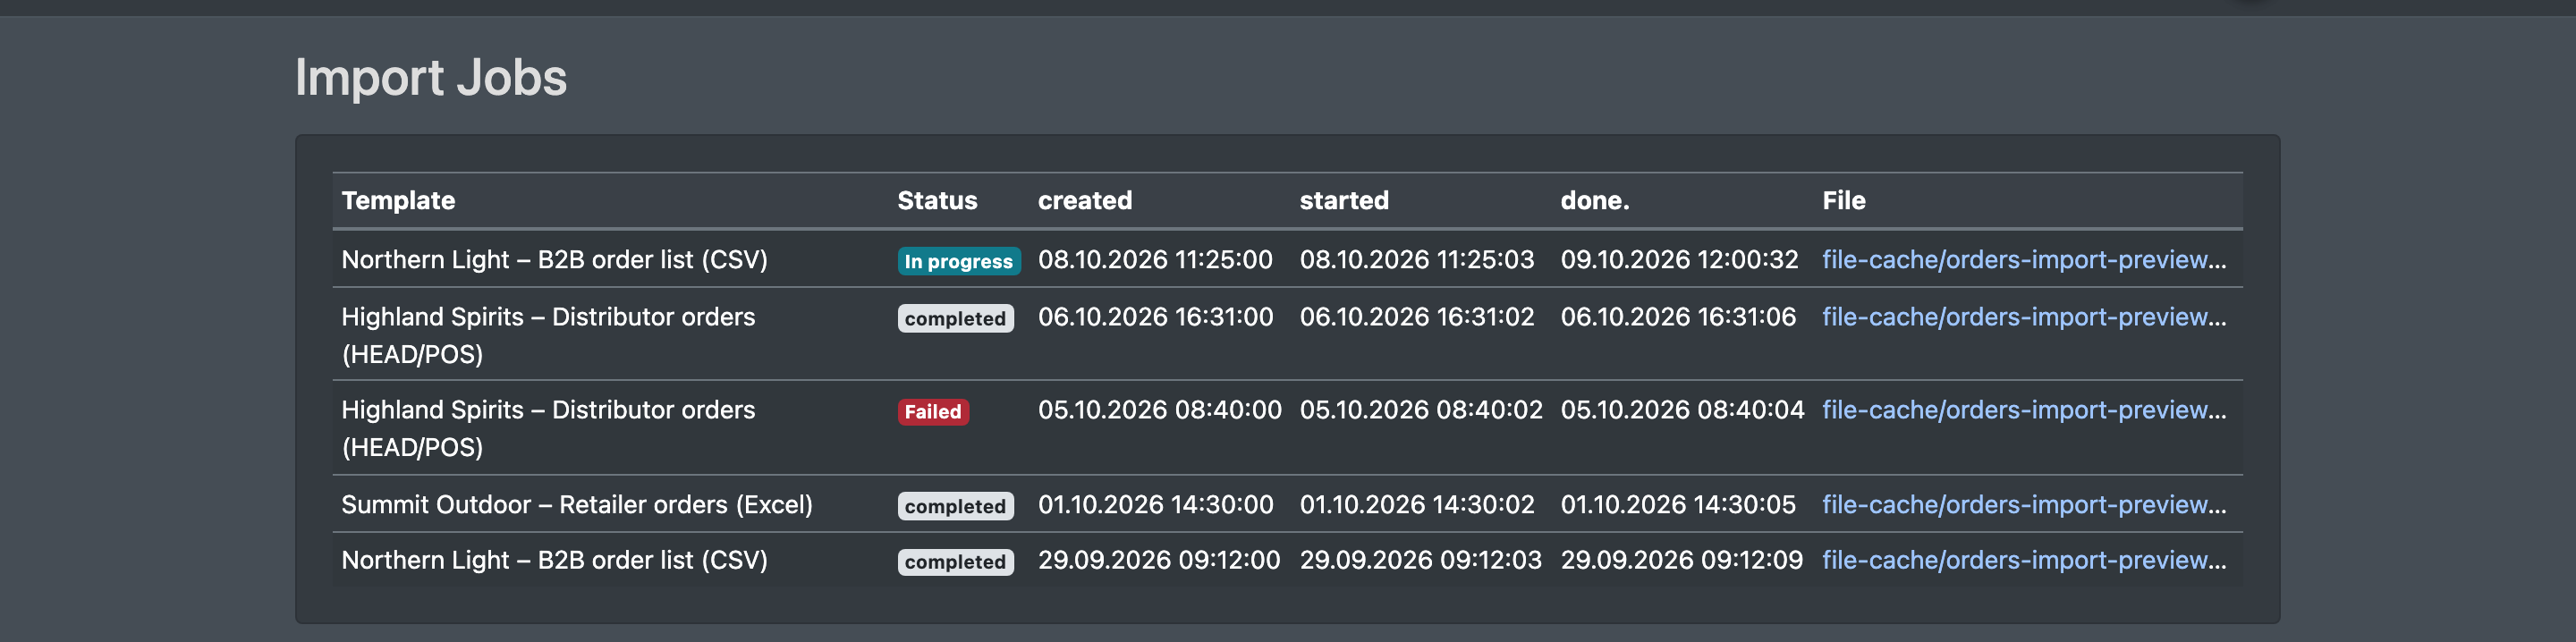Open file link for failed Highland Spirits job
Screen dimensions: 2576x642
[x=2024, y=410]
